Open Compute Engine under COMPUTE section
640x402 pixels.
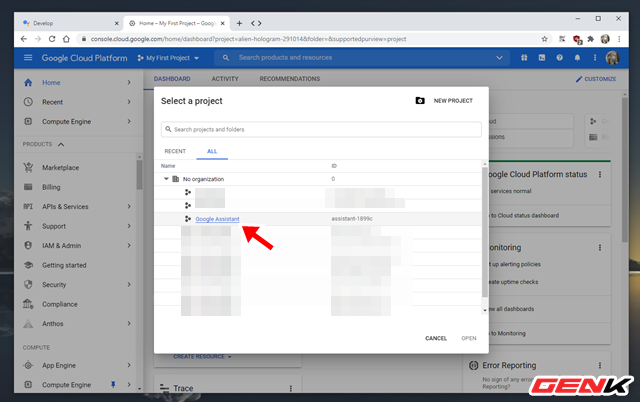pos(67,384)
